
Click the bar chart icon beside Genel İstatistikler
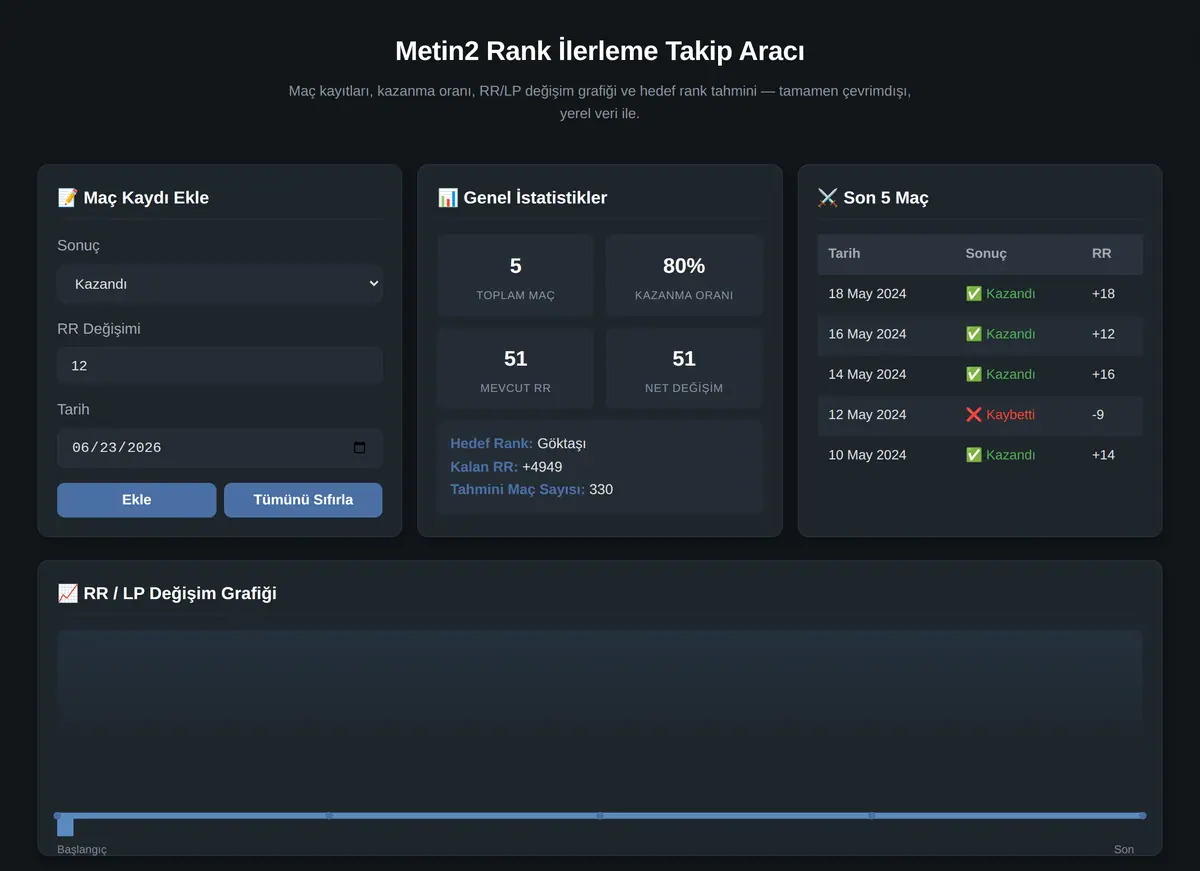447,198
